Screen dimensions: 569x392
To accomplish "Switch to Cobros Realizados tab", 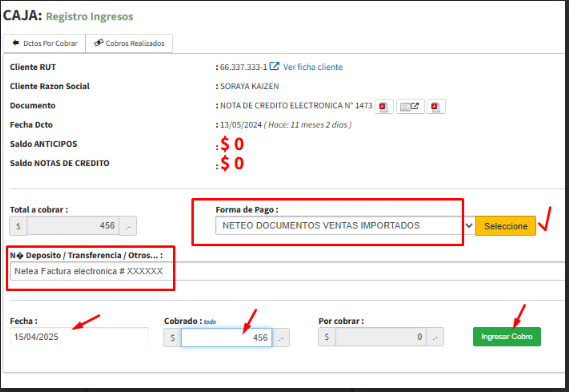I will point(129,43).
